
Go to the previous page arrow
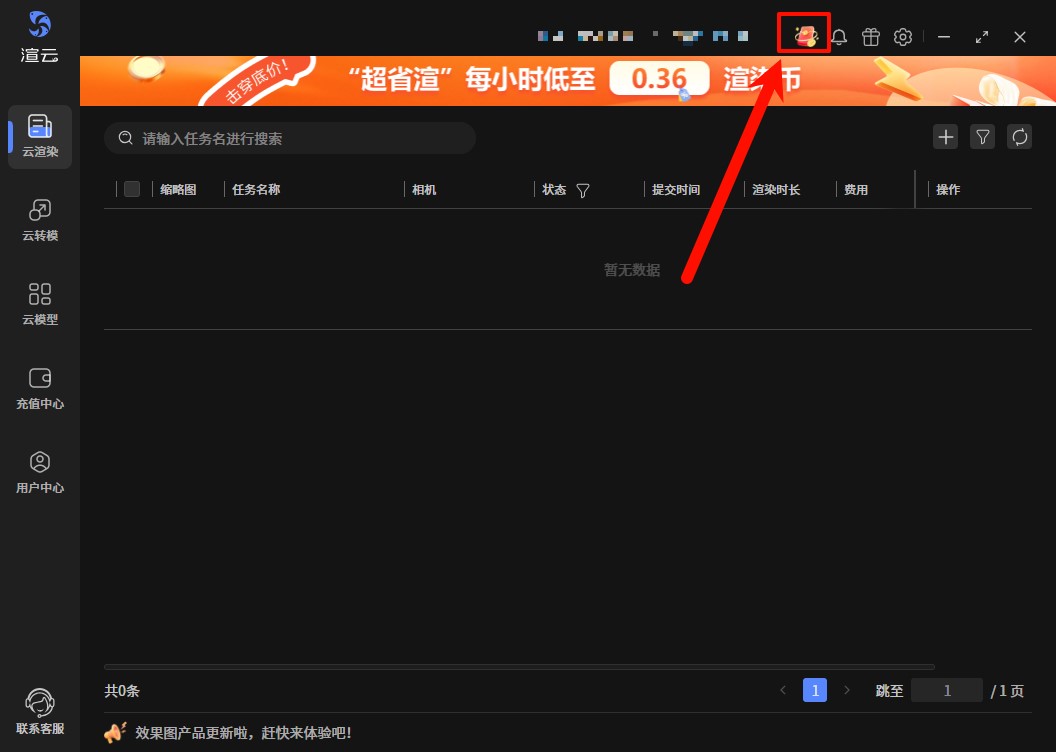(x=783, y=690)
